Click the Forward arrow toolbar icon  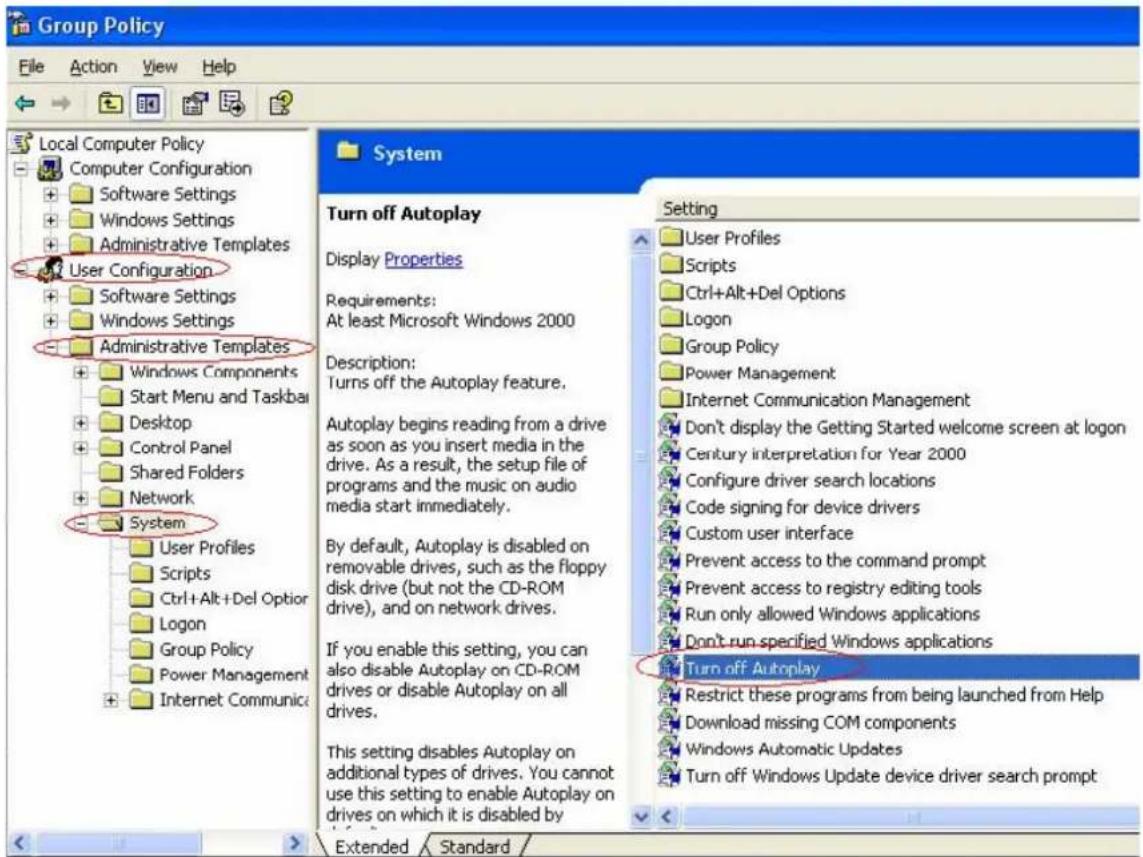(61, 103)
